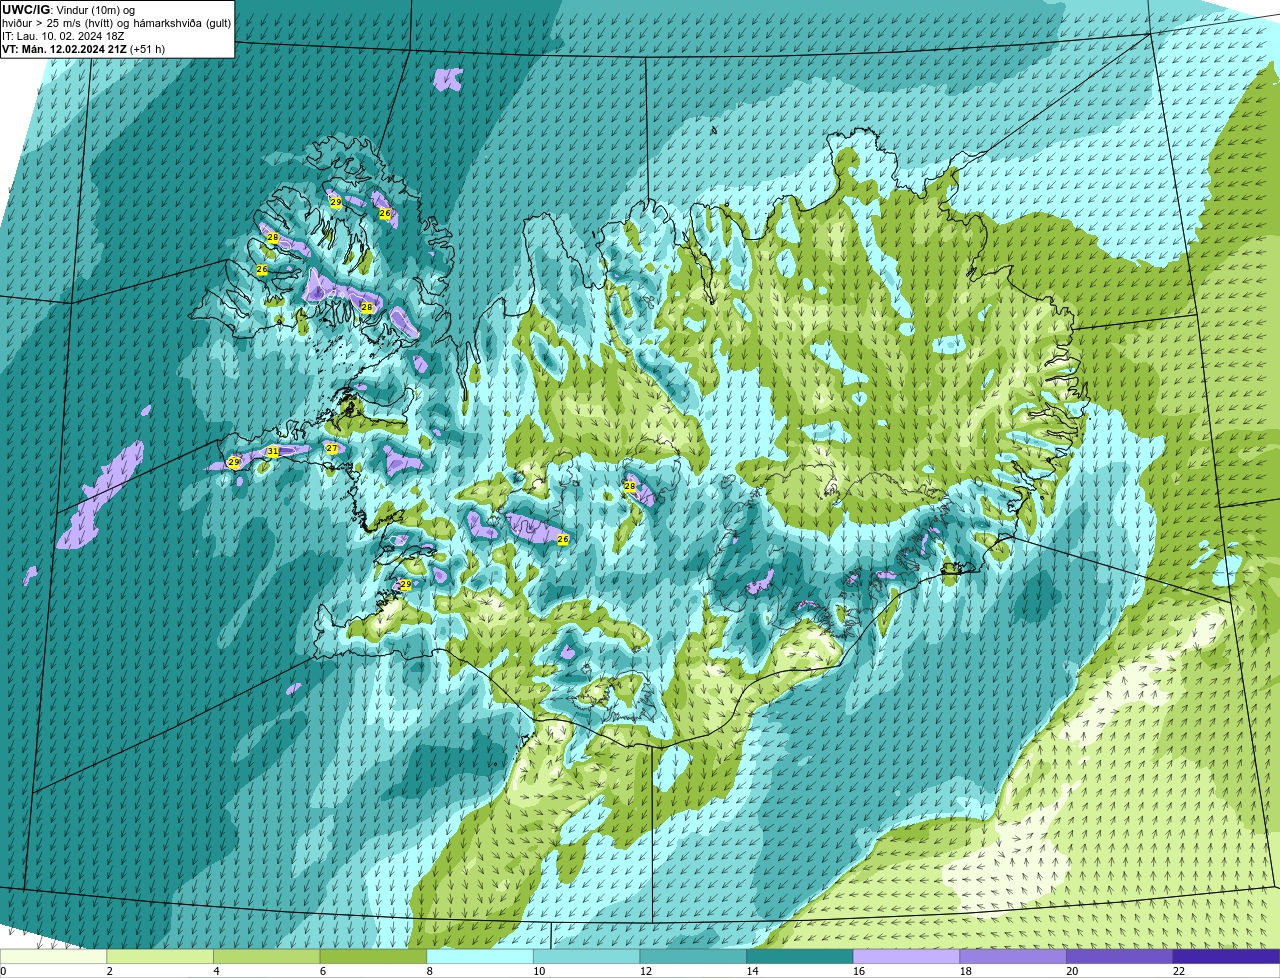Screen dimensions: 1280x978
Task: Pick the above-22 m/s dark indigo legend swatch
Action: (x=1227, y=957)
